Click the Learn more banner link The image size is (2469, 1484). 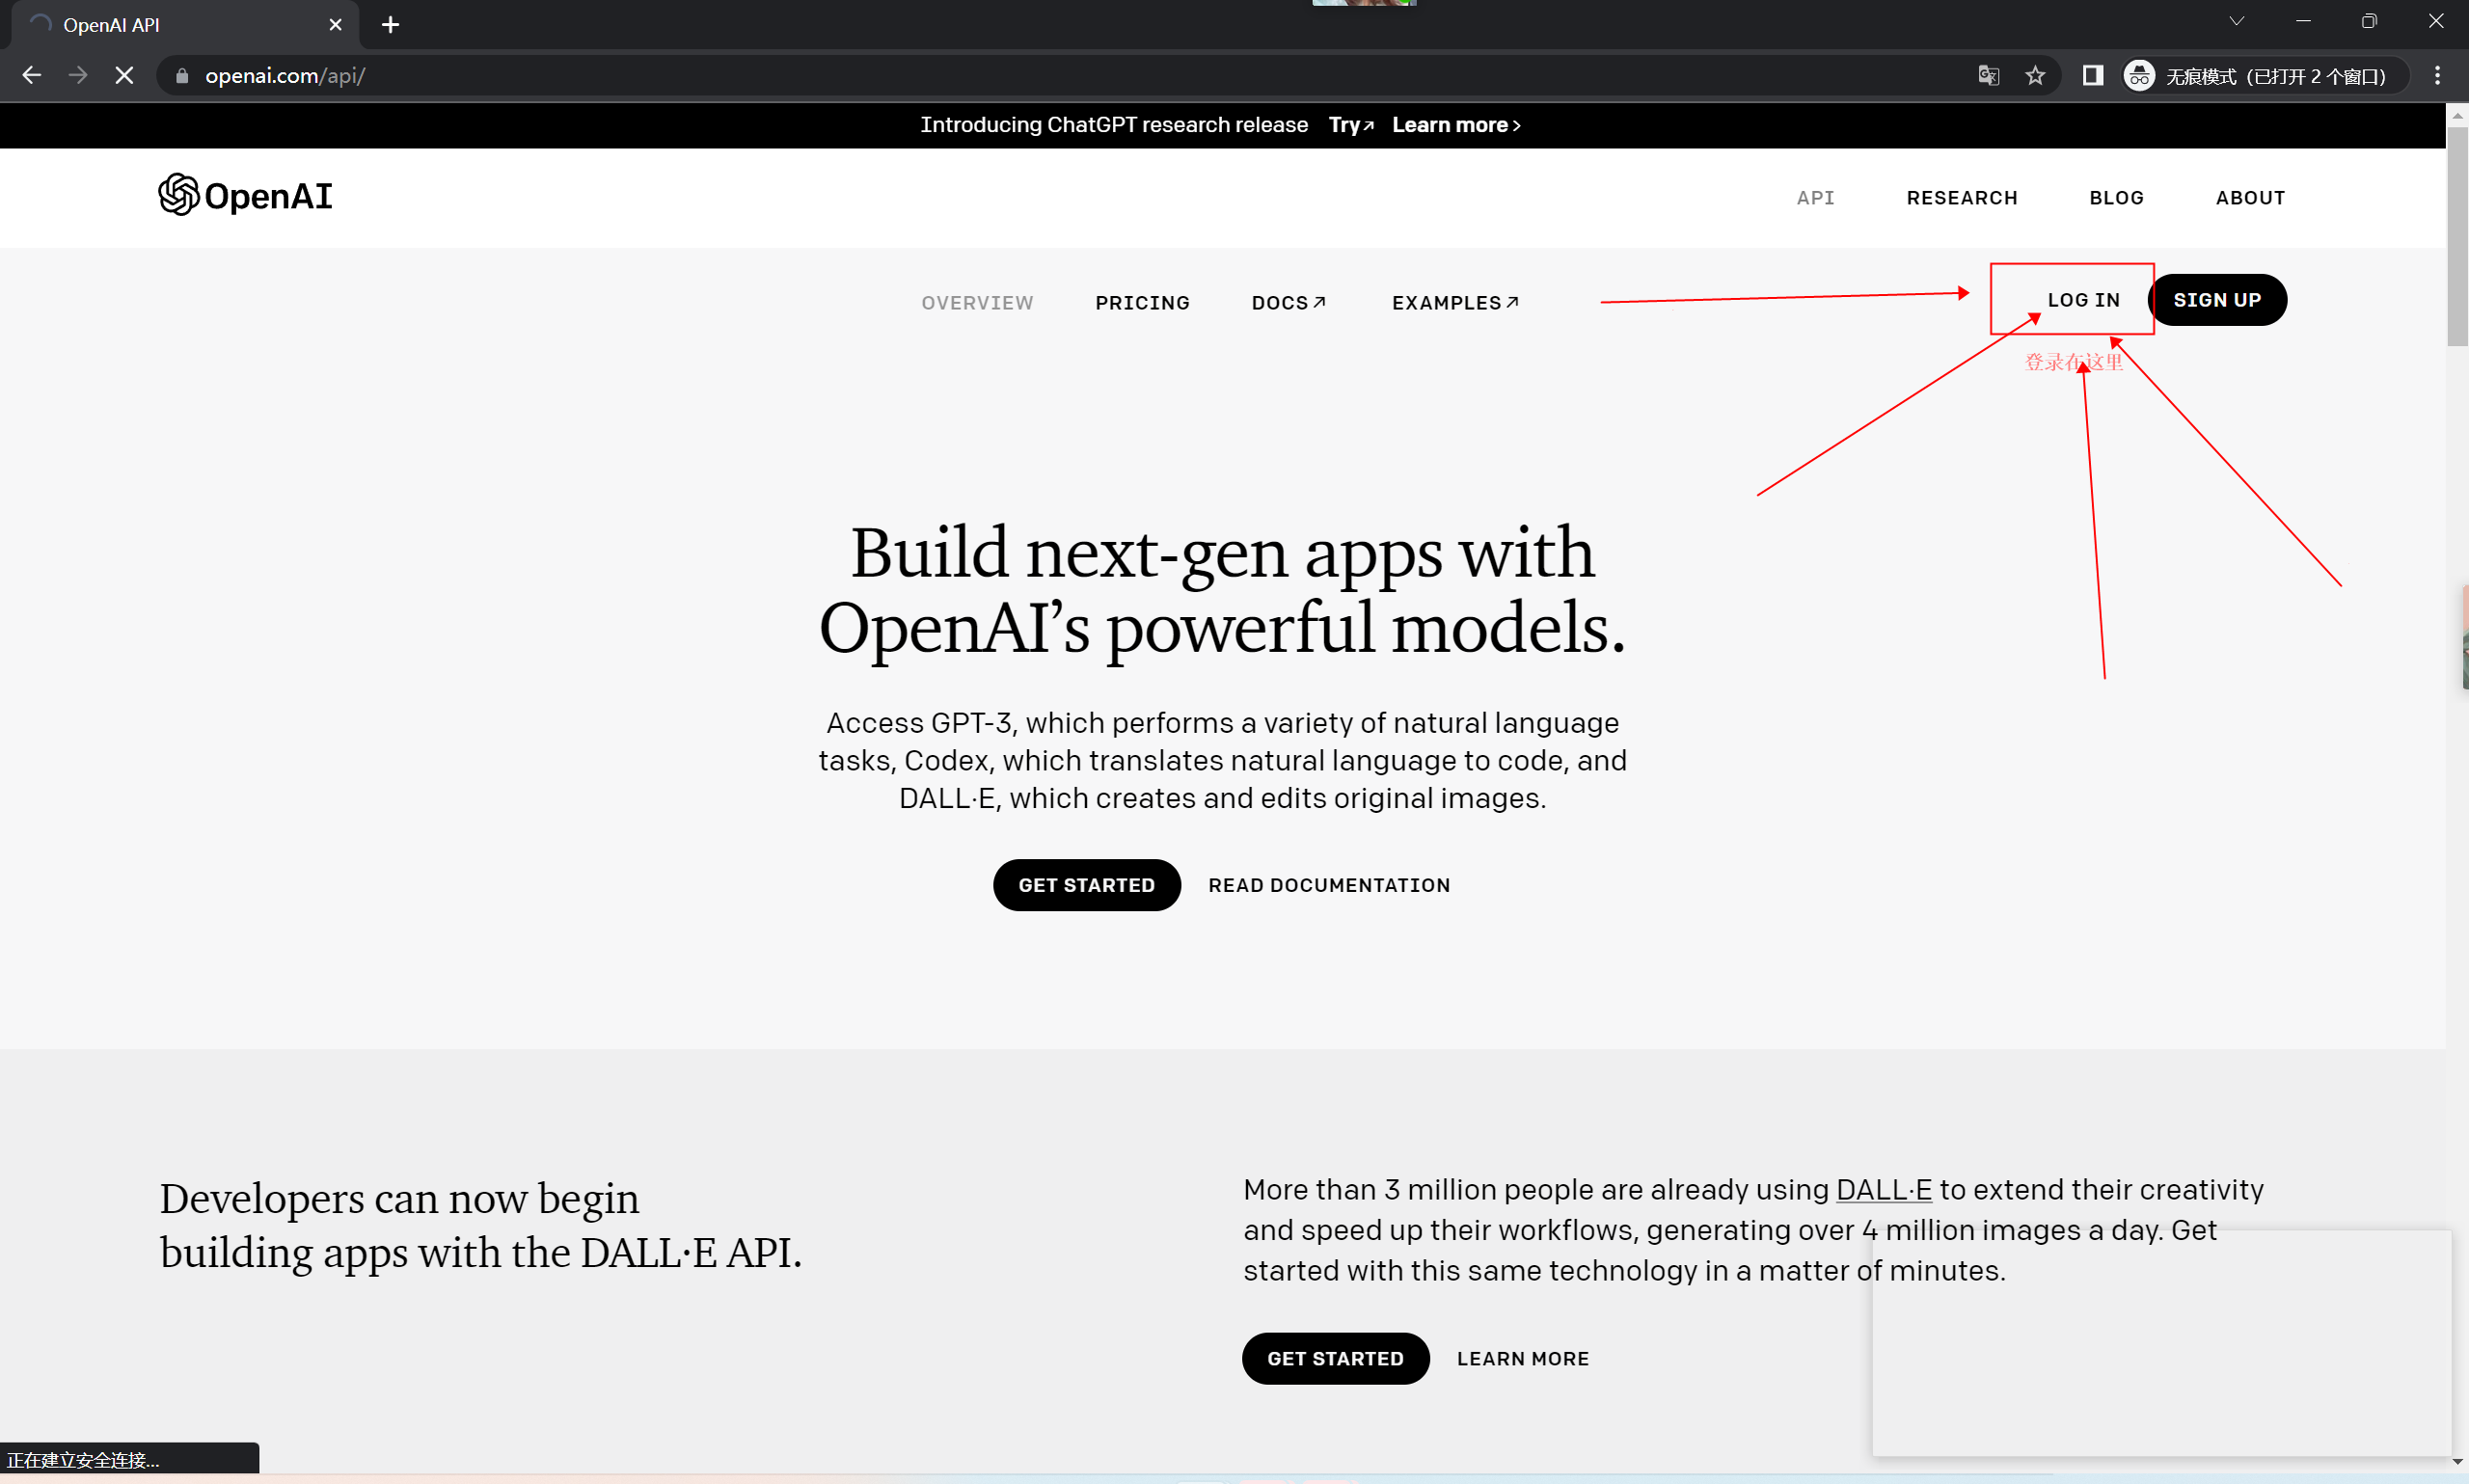point(1455,125)
